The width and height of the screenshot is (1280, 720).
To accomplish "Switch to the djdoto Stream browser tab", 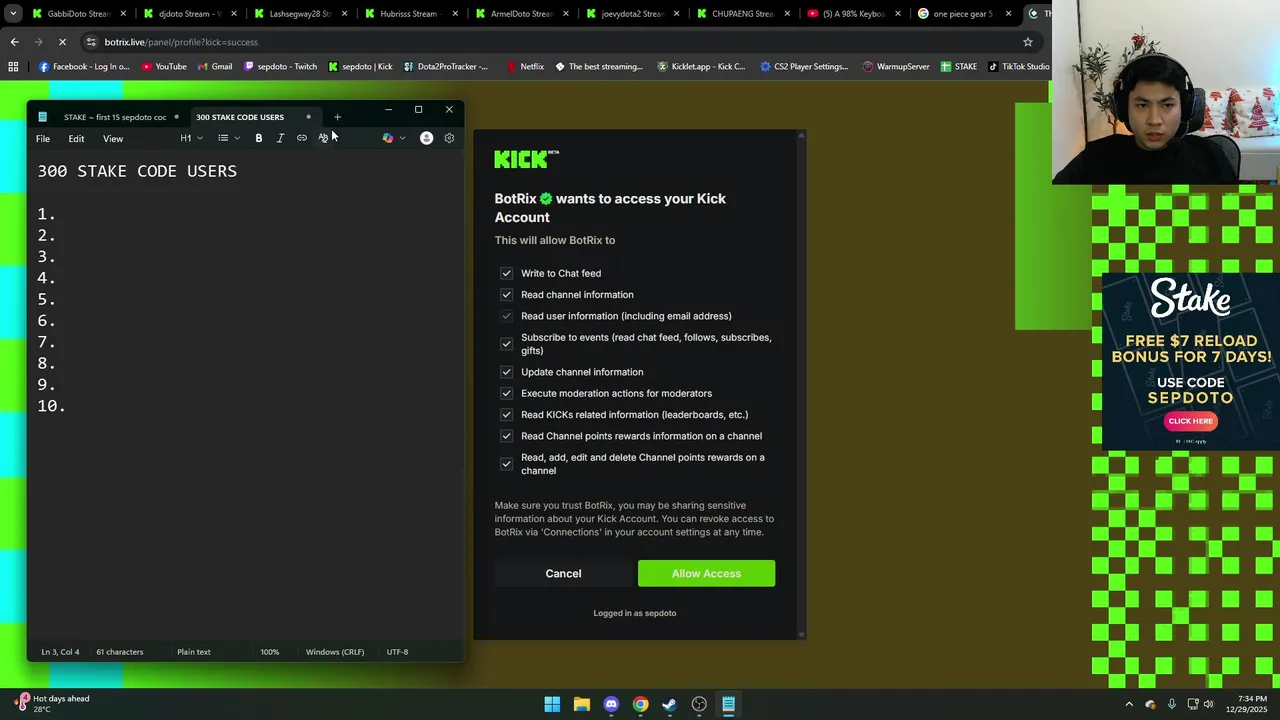I will [188, 14].
